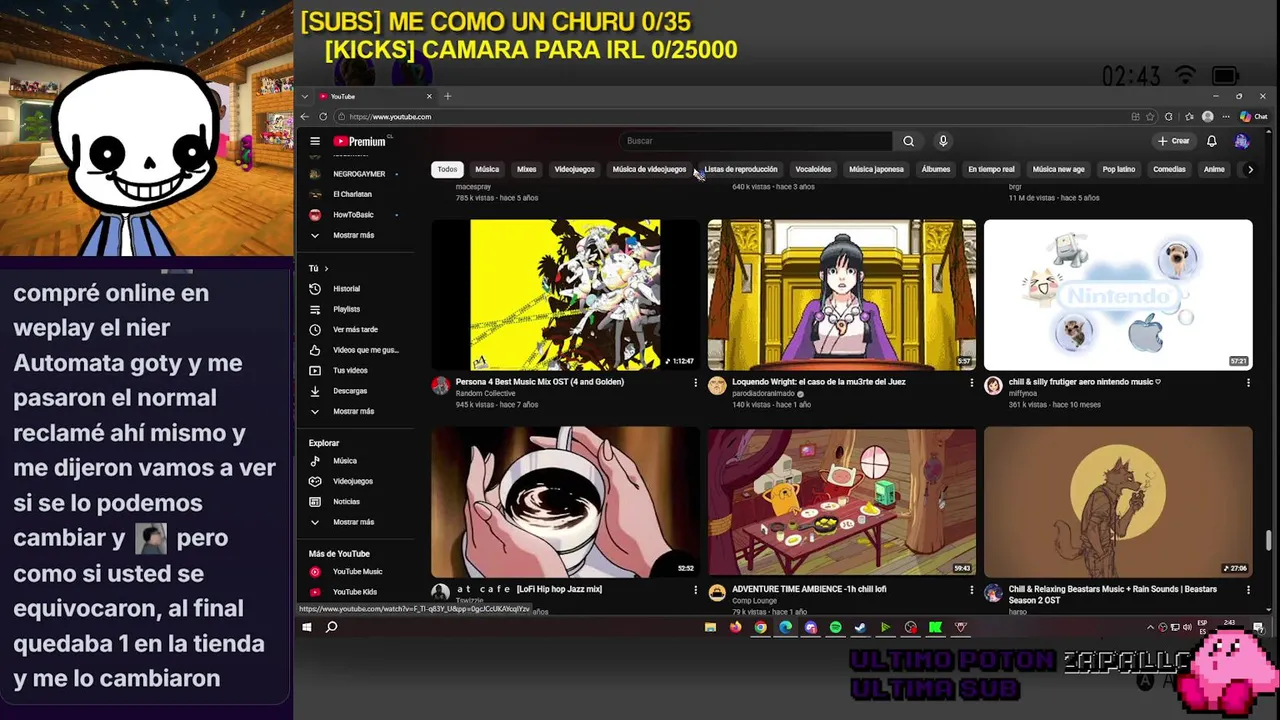This screenshot has width=1280, height=720.
Task: Click the YouTube Premium logo
Action: pos(360,141)
